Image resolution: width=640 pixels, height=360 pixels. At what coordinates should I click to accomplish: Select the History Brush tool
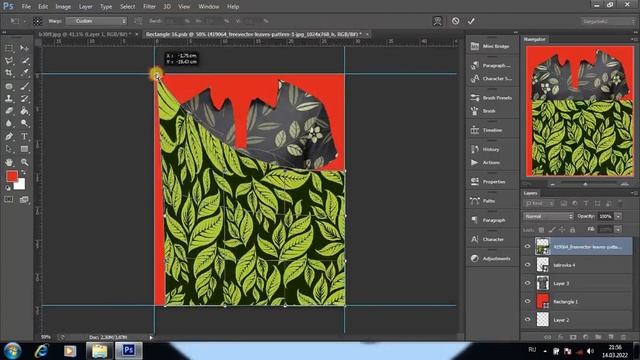(x=24, y=98)
